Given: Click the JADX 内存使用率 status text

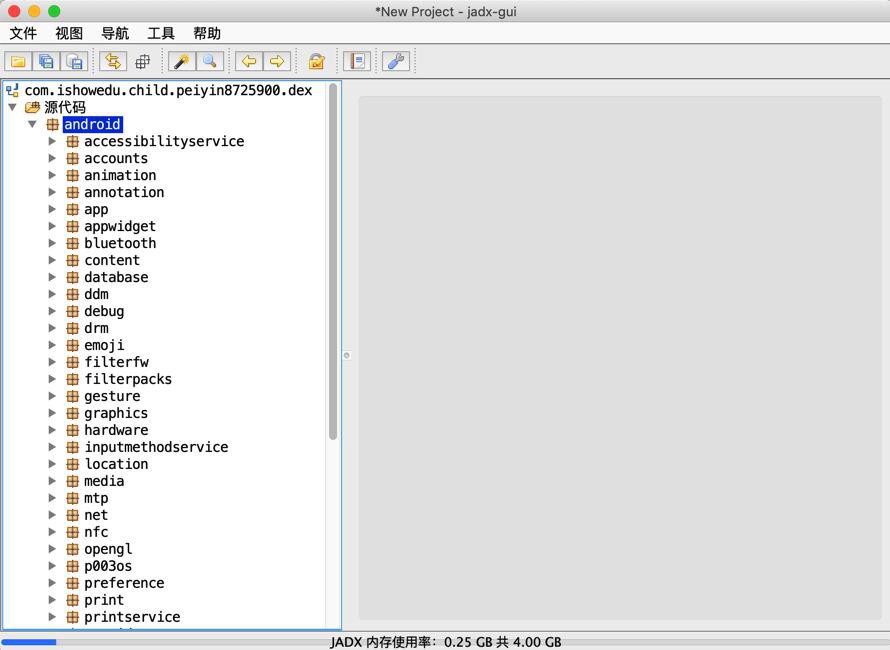Looking at the screenshot, I should (446, 642).
